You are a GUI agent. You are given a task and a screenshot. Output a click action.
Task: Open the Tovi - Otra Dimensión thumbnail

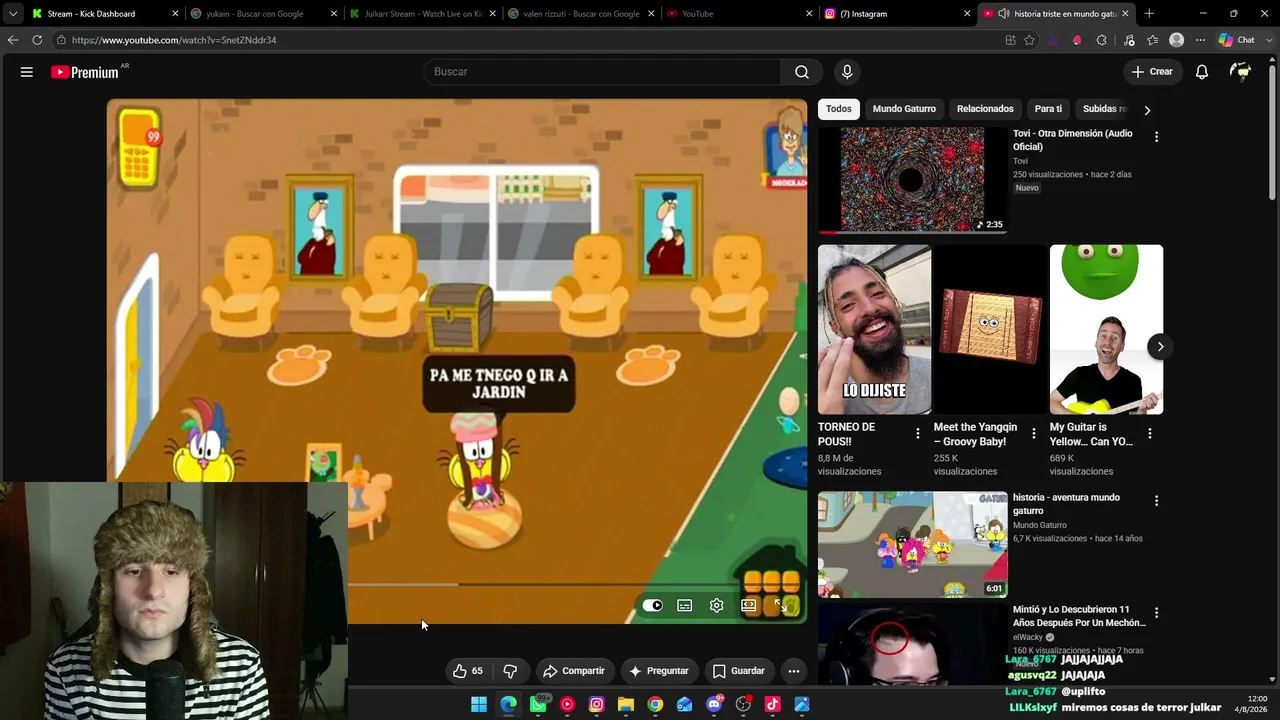(912, 180)
